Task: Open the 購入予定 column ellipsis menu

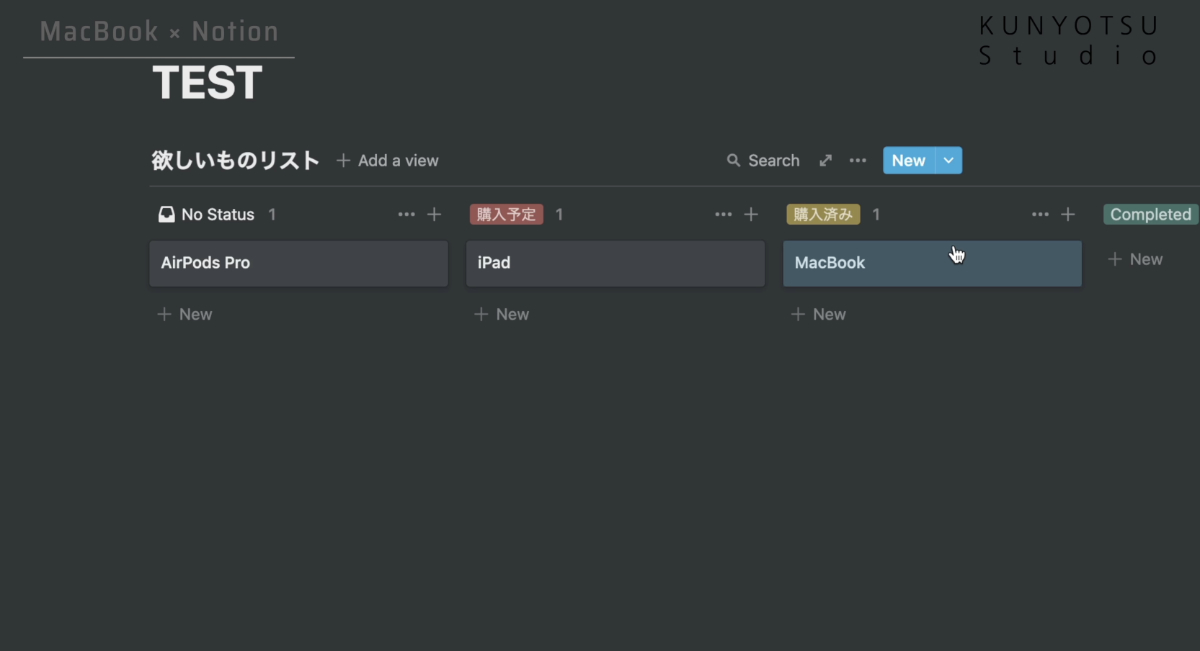Action: tap(723, 214)
